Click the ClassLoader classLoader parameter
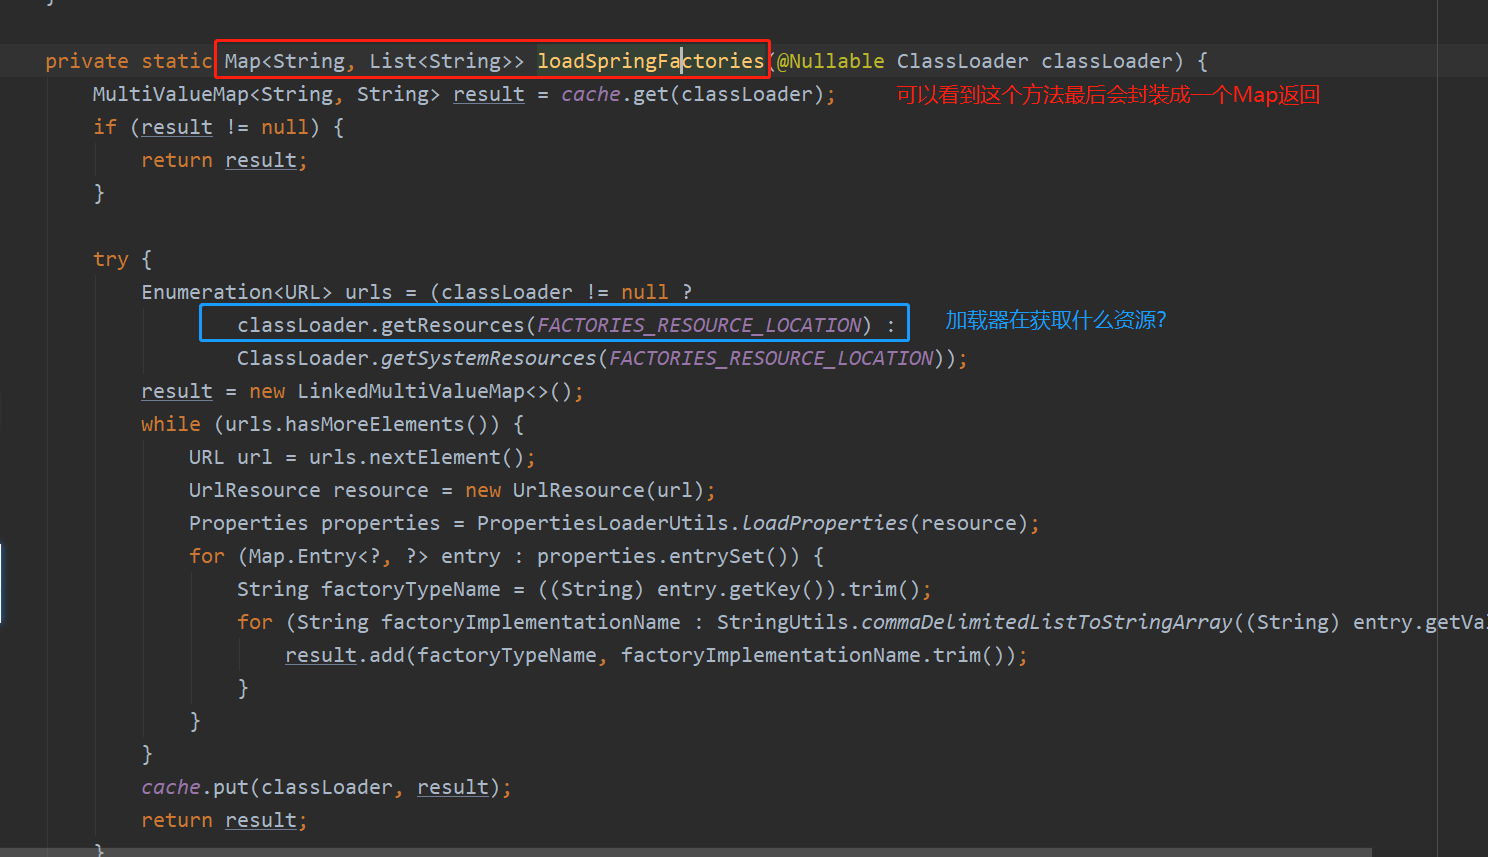The image size is (1488, 857). tap(1034, 61)
